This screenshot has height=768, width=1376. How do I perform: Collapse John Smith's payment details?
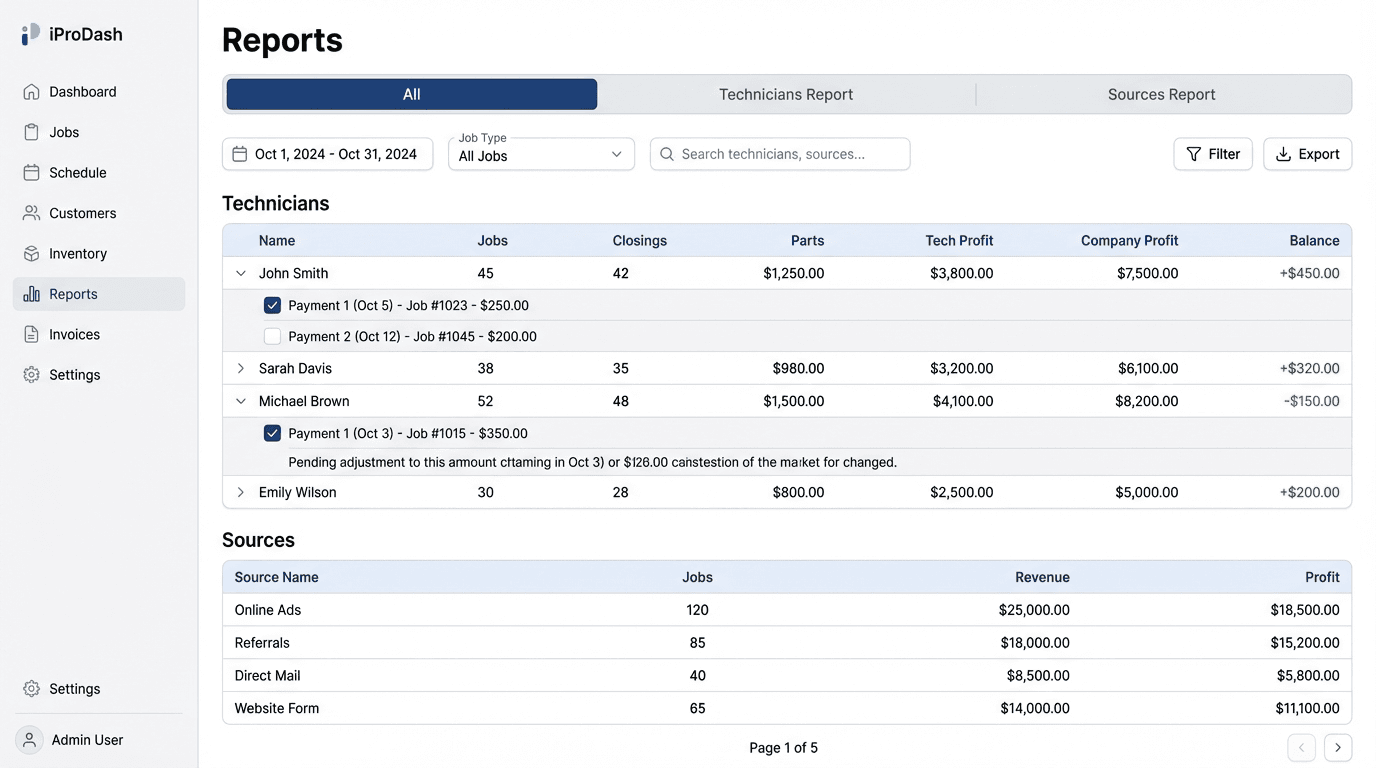[240, 272]
